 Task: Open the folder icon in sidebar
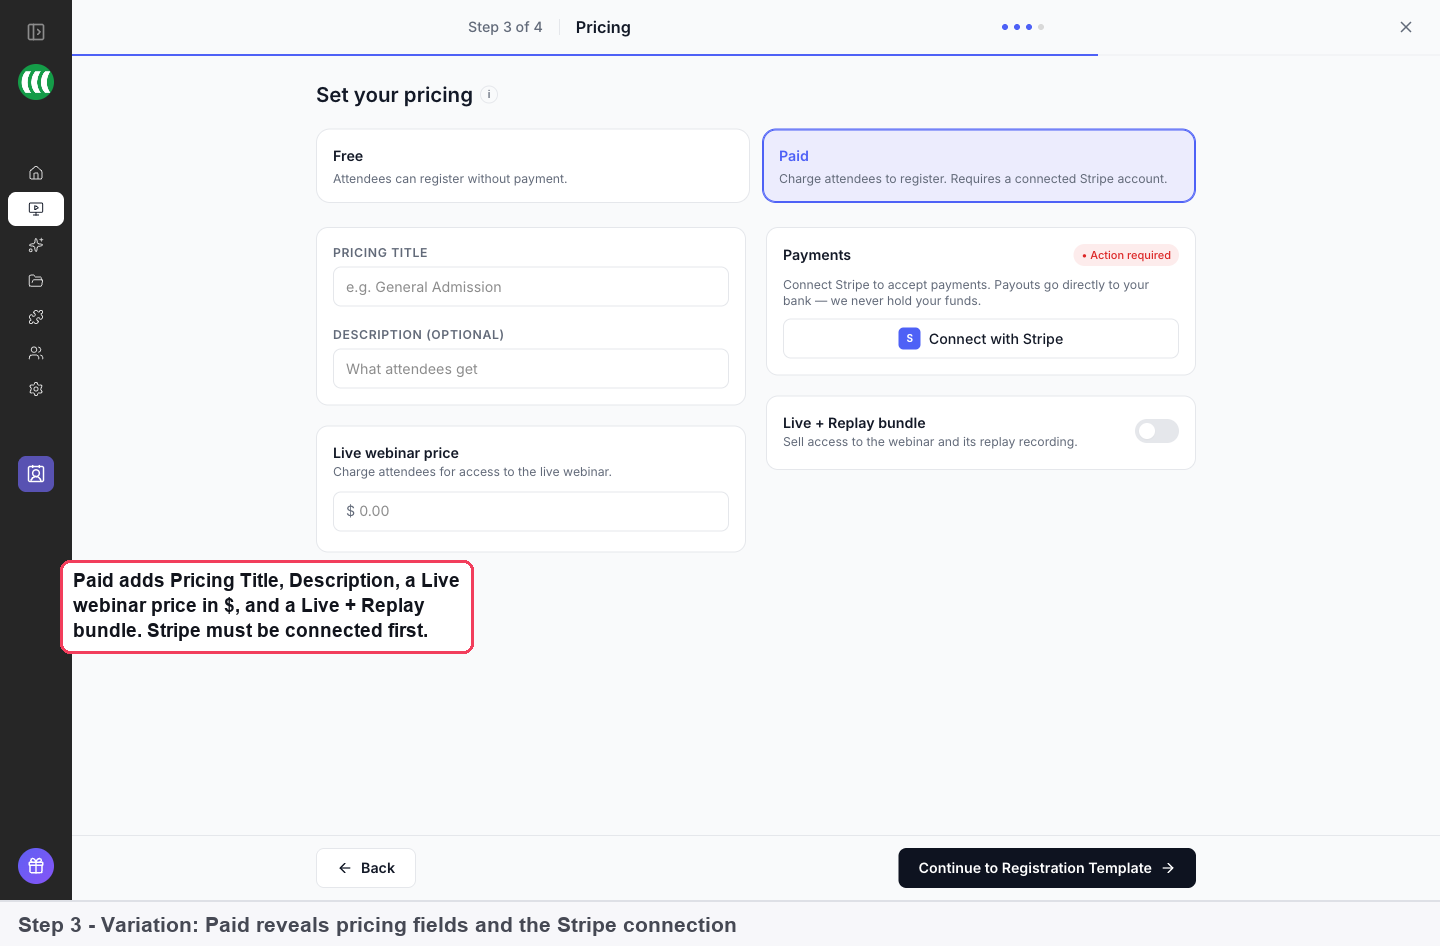click(36, 281)
